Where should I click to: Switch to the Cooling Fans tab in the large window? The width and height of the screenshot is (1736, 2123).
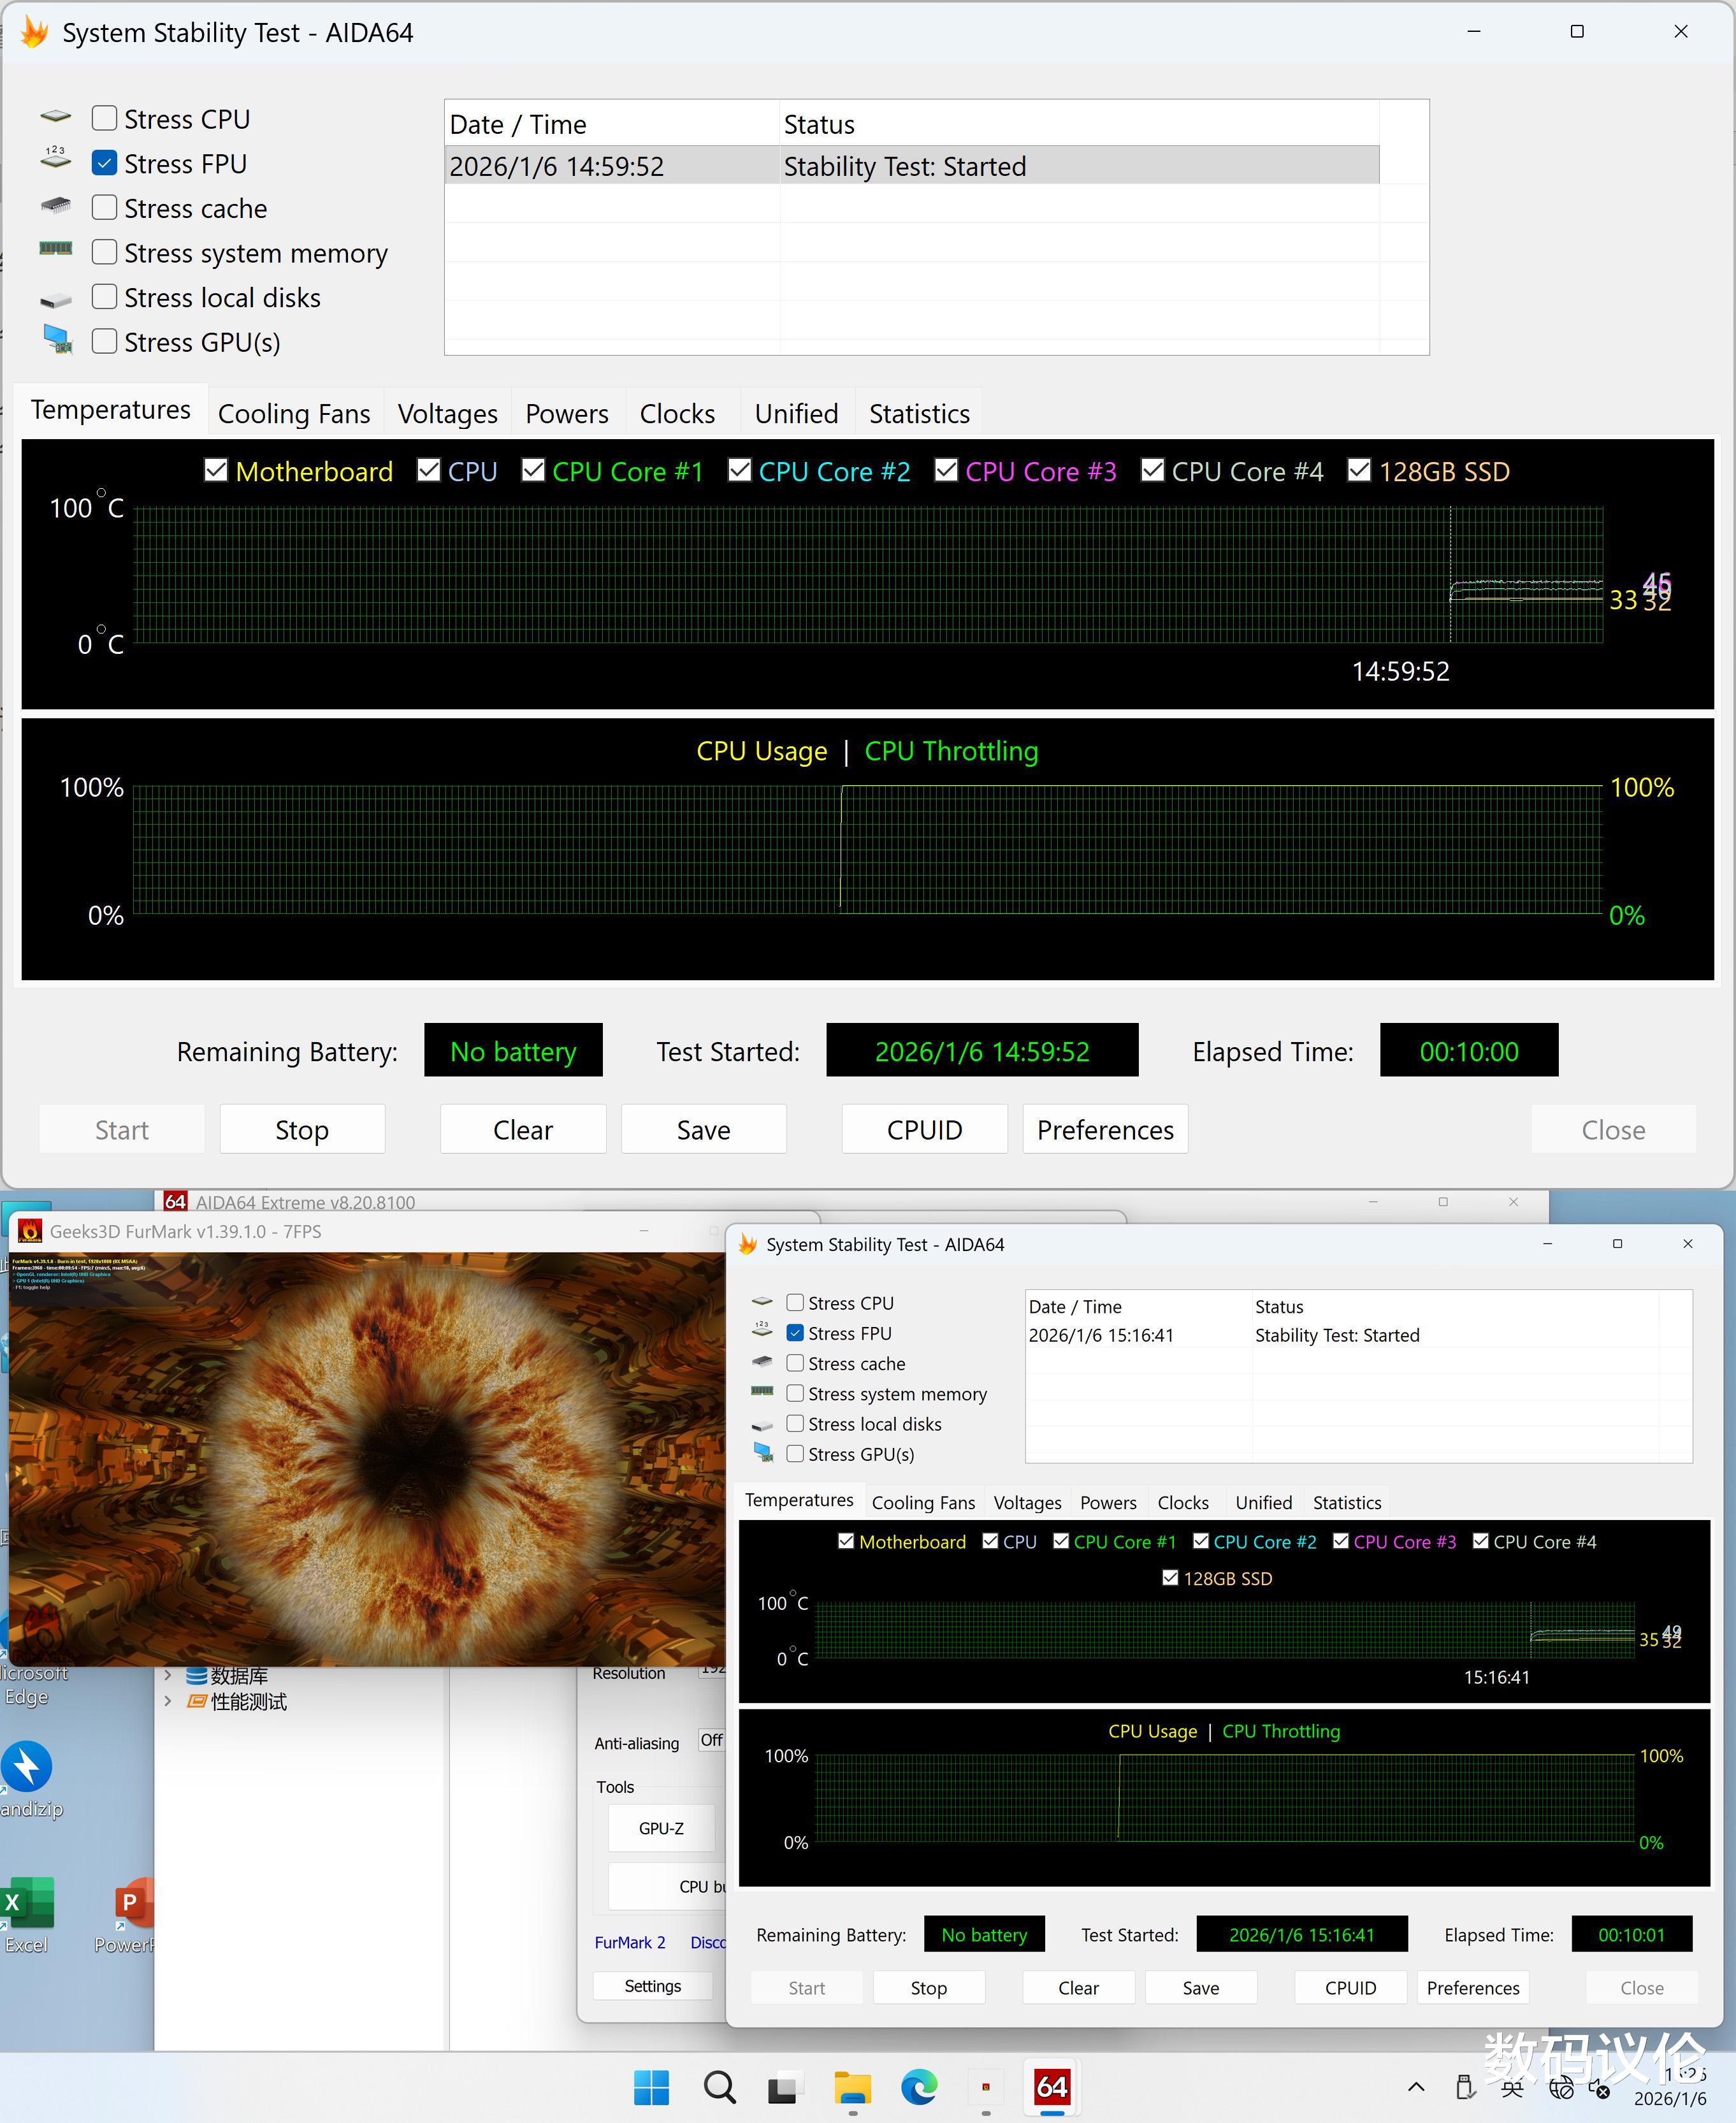[x=293, y=414]
